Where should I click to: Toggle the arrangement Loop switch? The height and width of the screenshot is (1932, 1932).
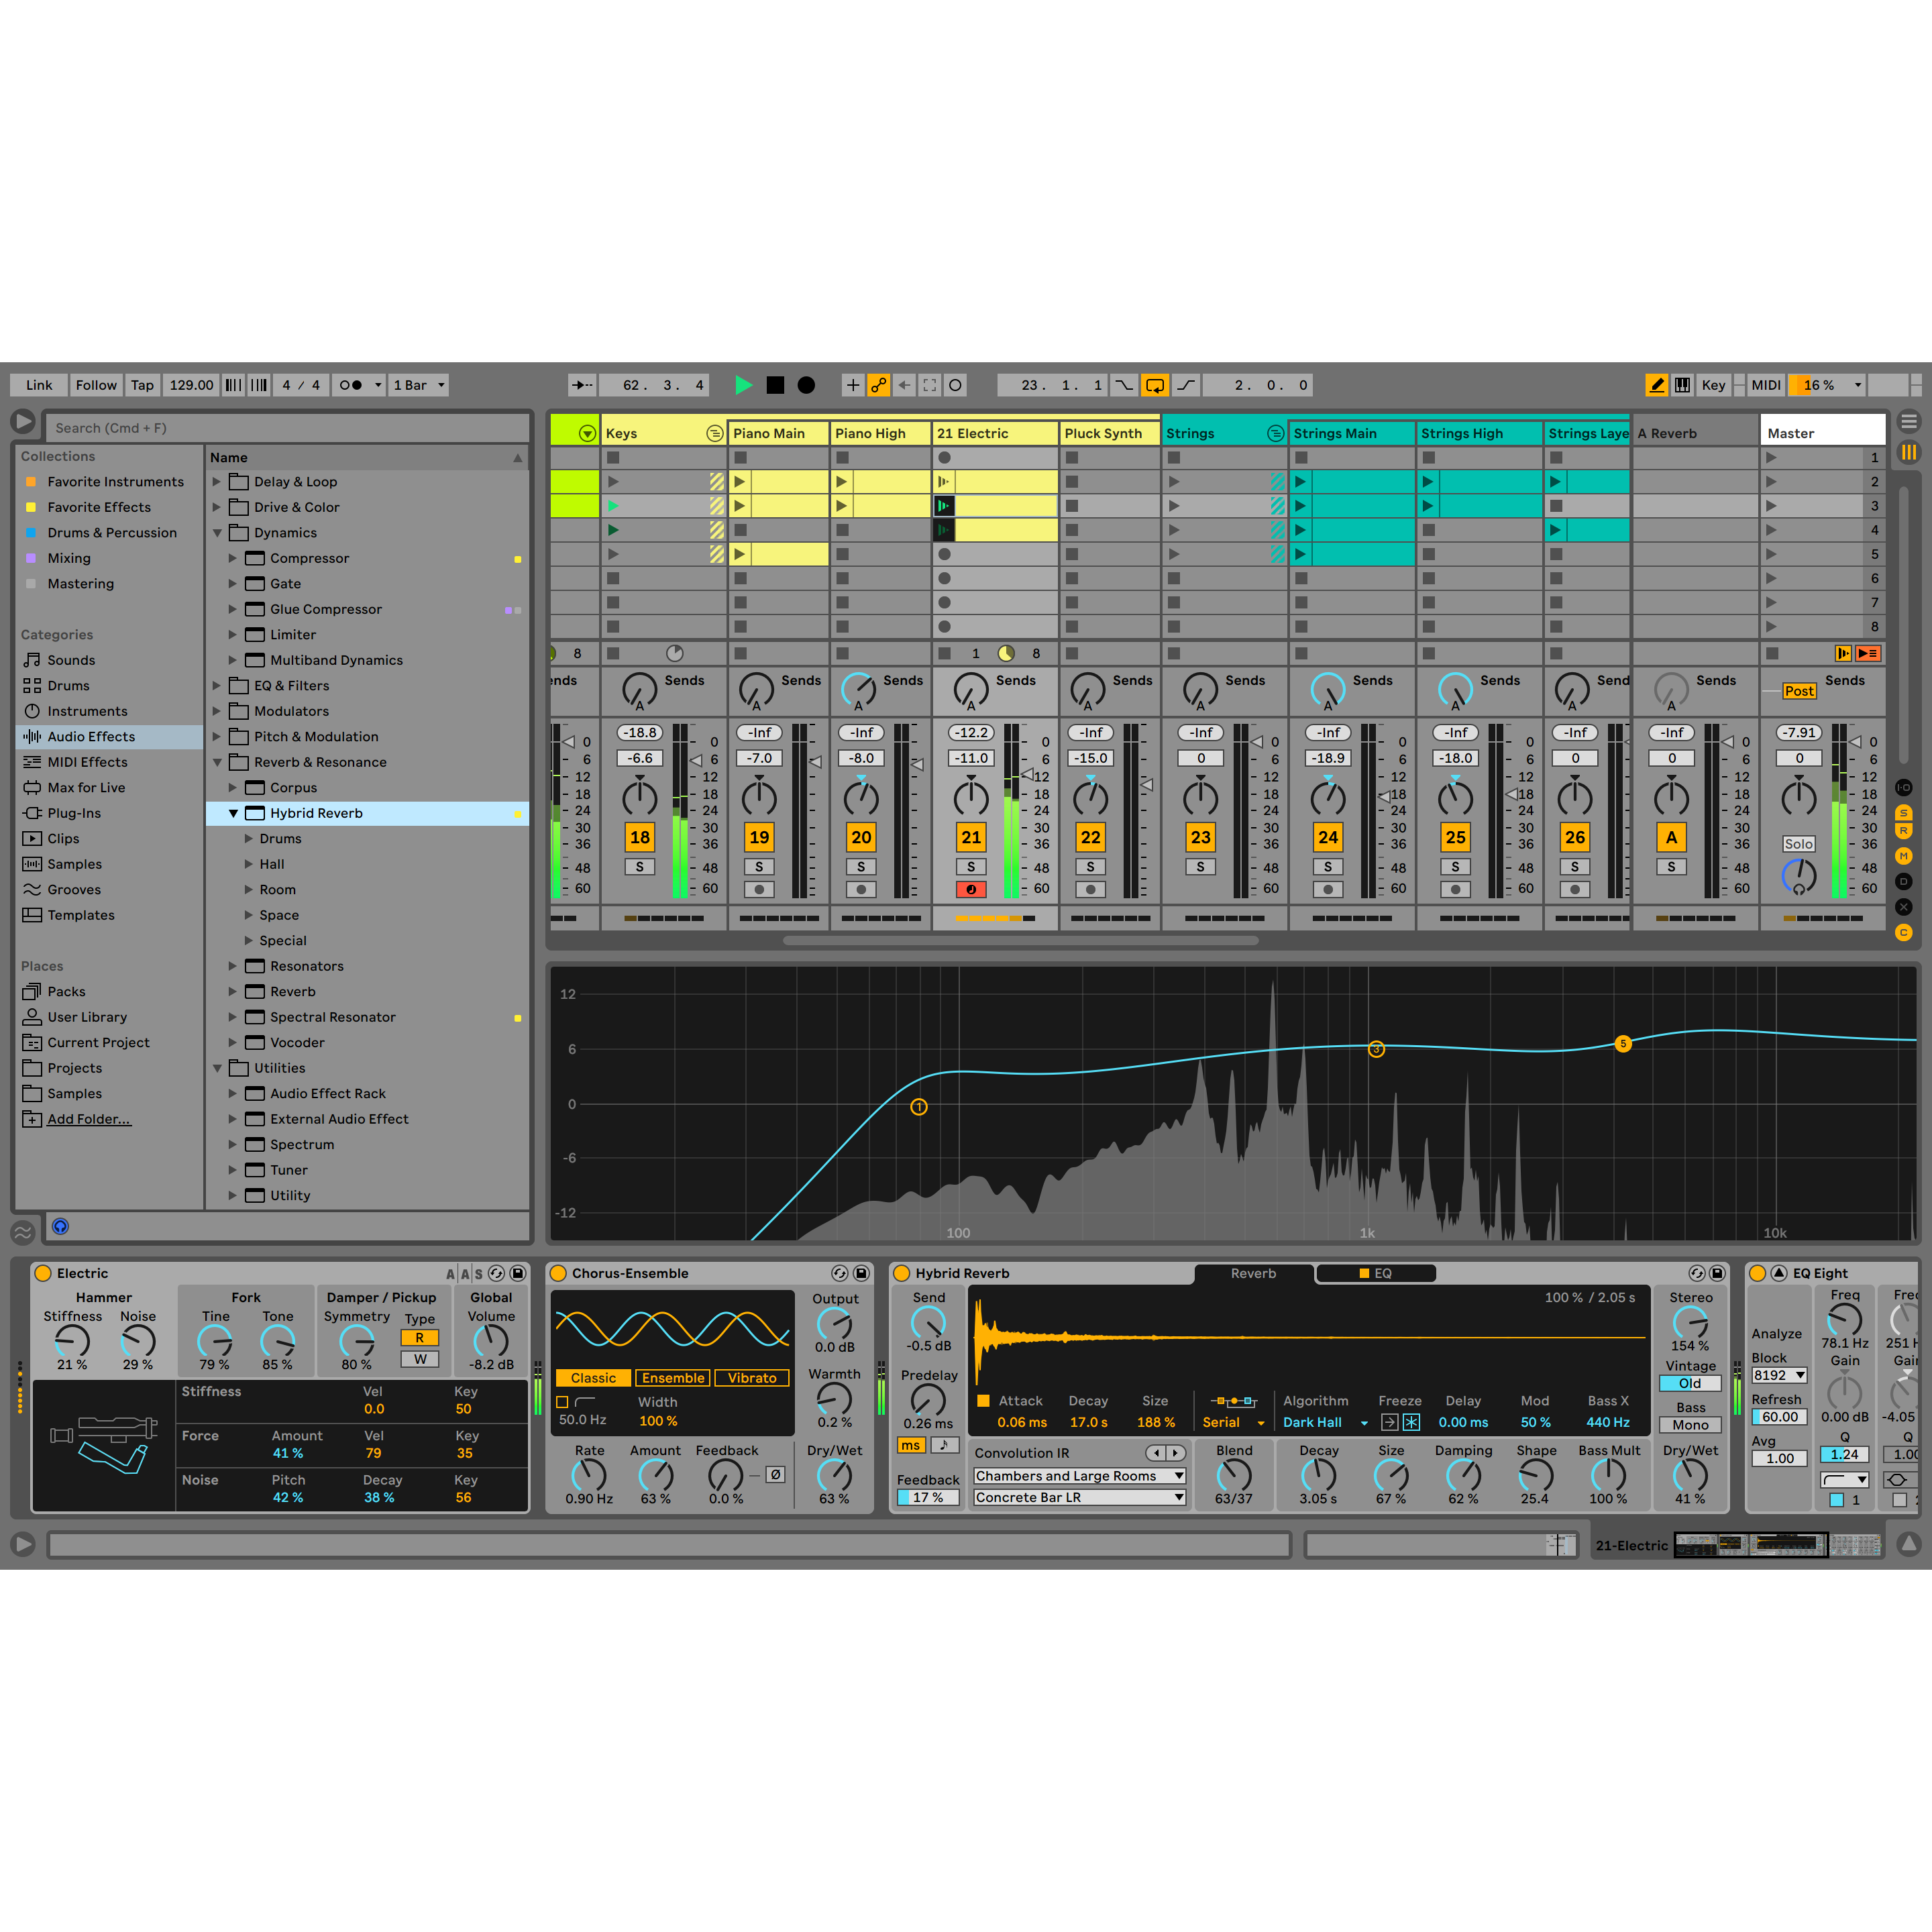[x=1155, y=385]
